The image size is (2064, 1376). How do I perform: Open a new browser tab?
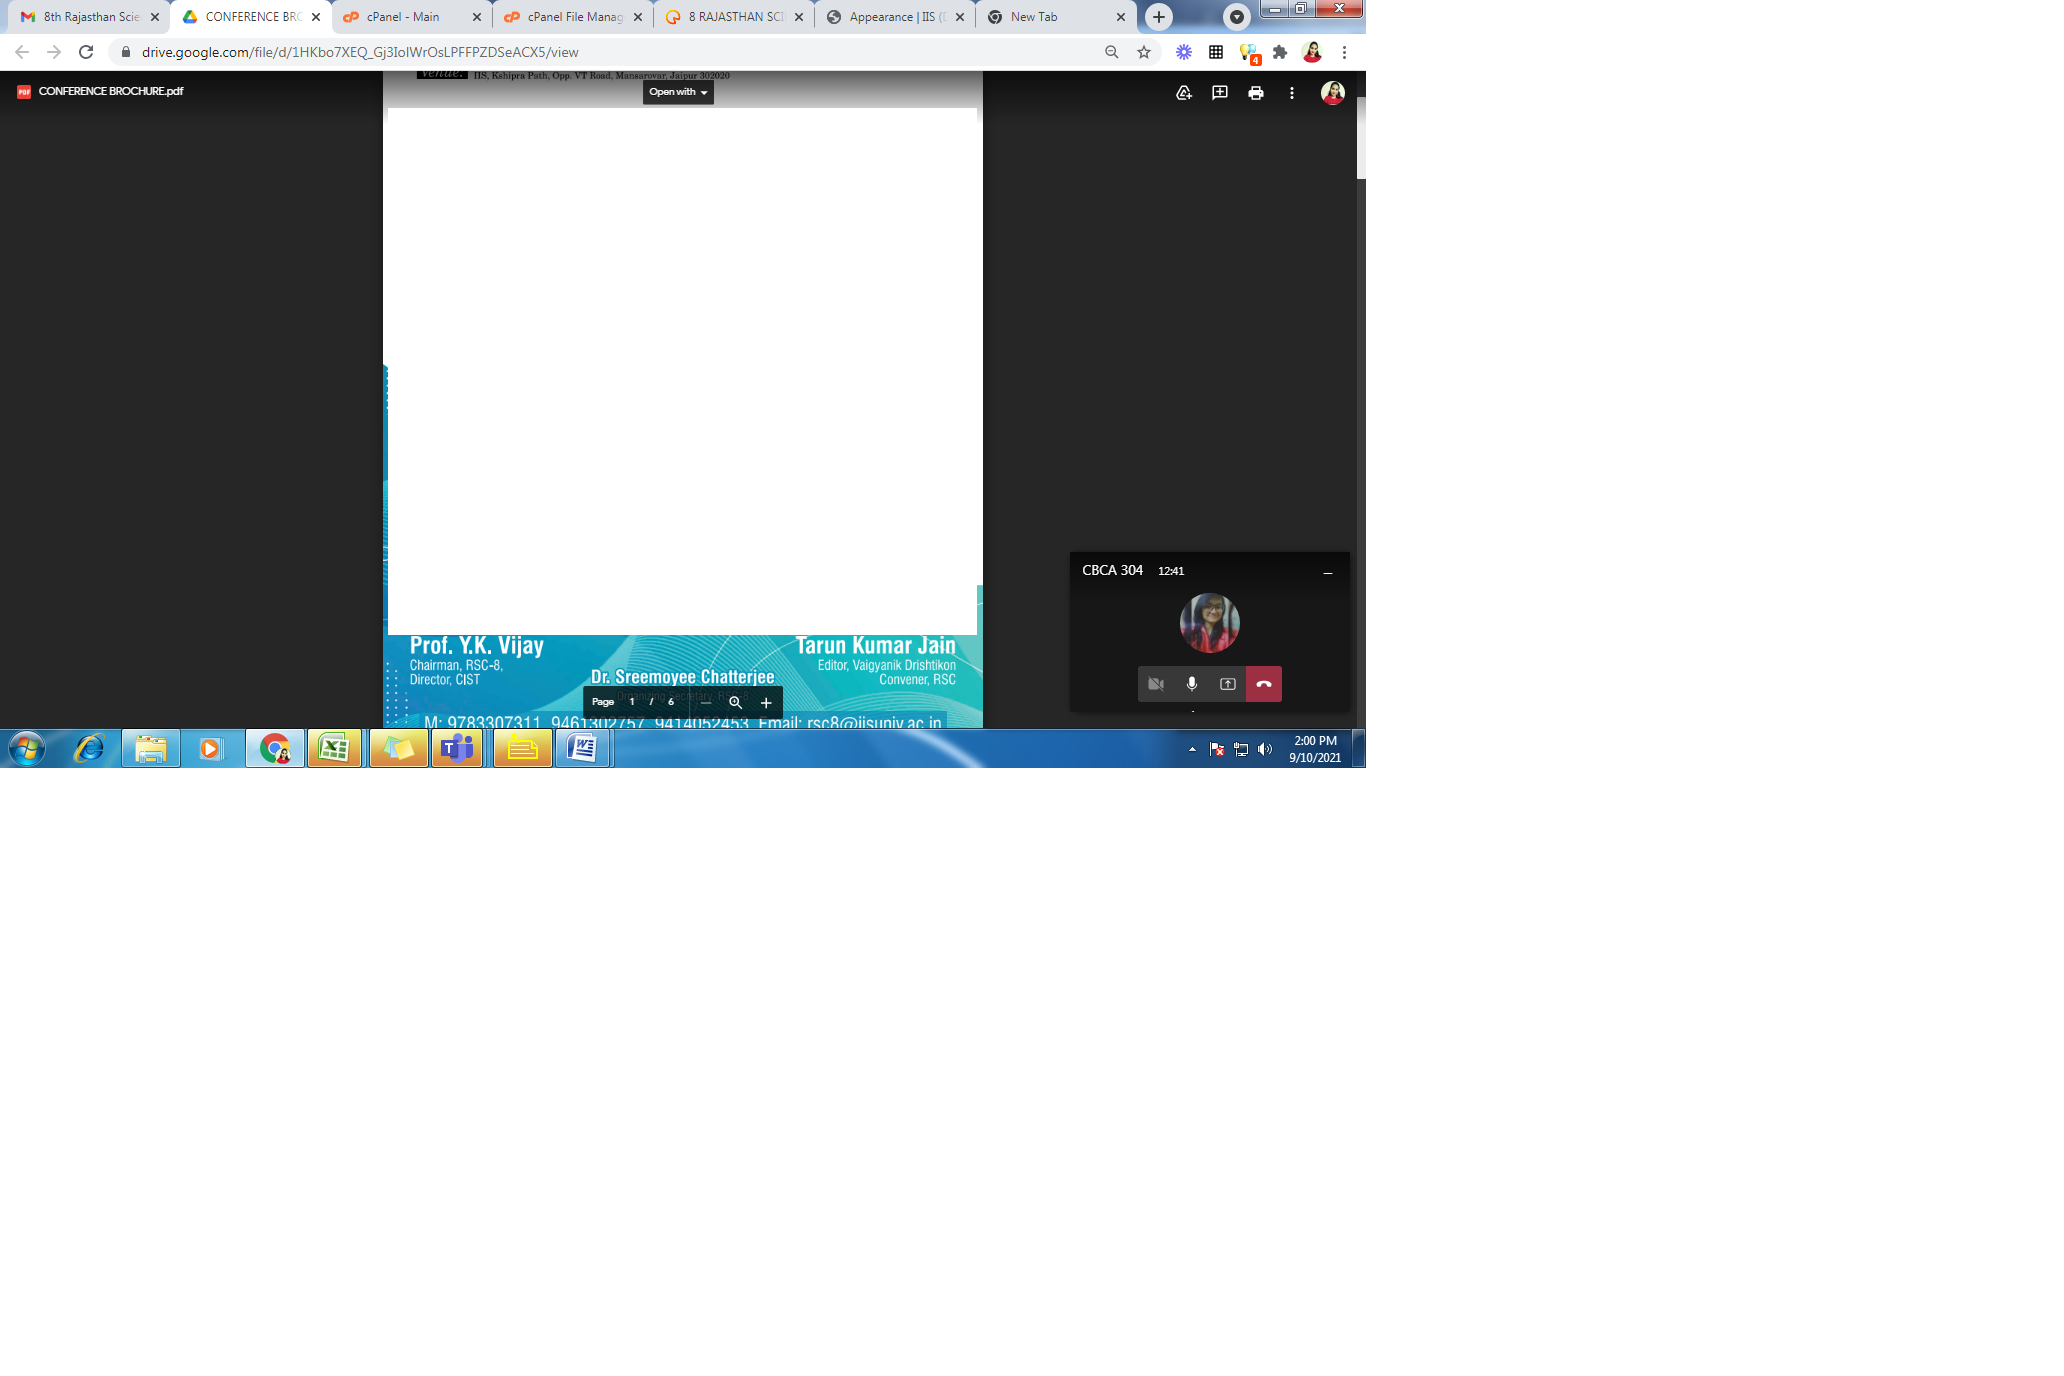(1158, 17)
